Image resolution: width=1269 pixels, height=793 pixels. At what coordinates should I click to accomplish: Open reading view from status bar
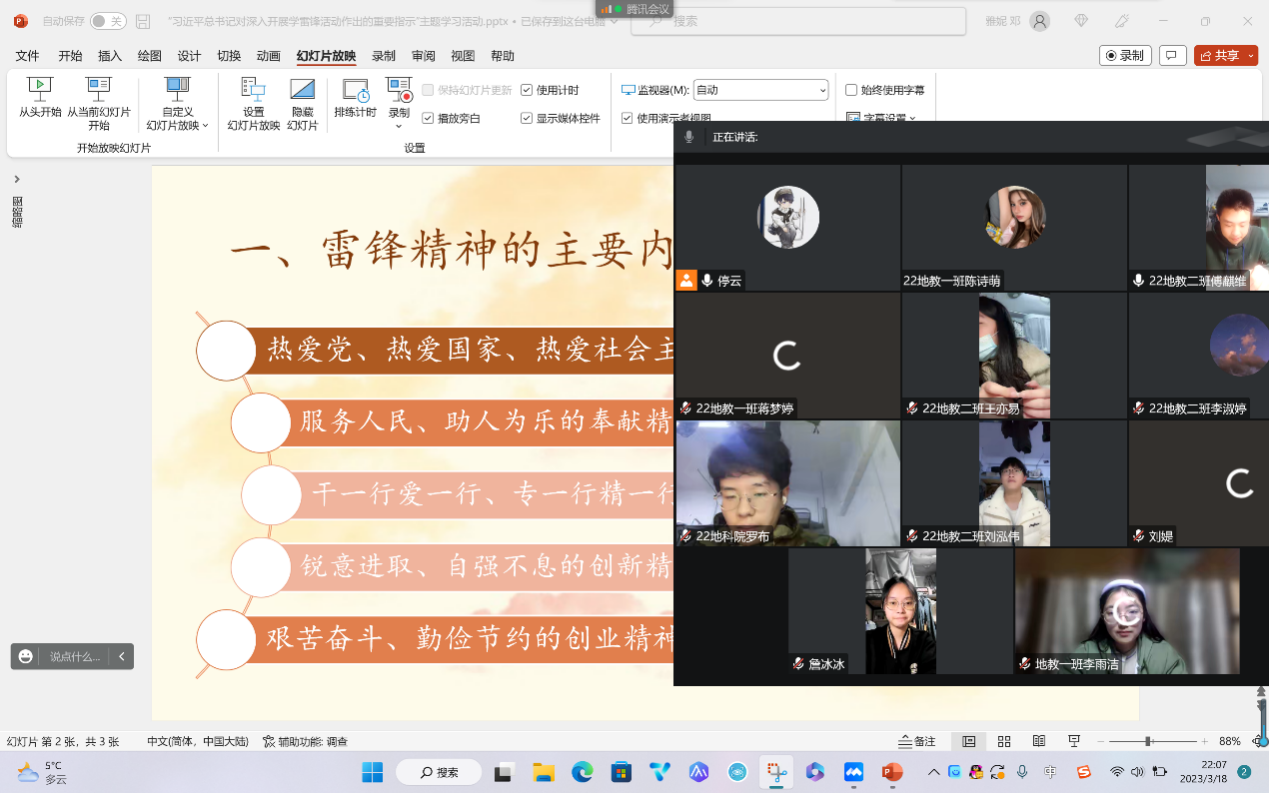point(1039,741)
